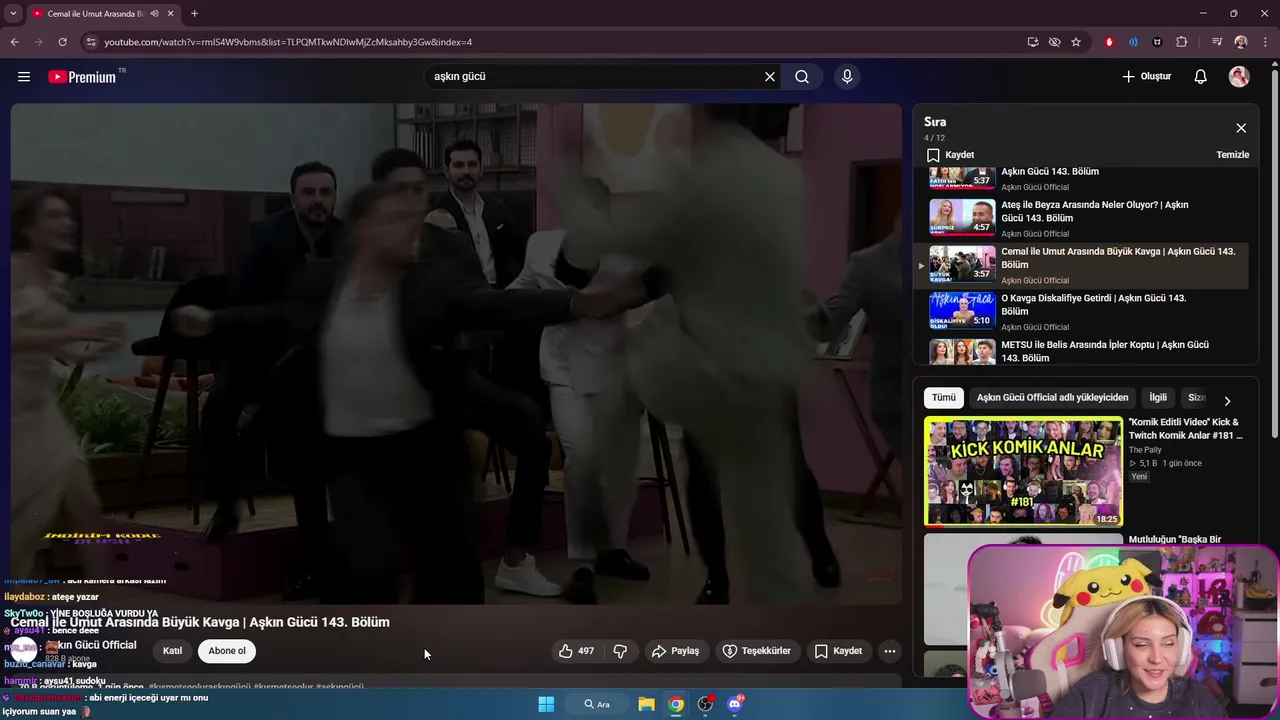Switch to Chrome in the taskbar
1280x720 pixels.
point(676,704)
